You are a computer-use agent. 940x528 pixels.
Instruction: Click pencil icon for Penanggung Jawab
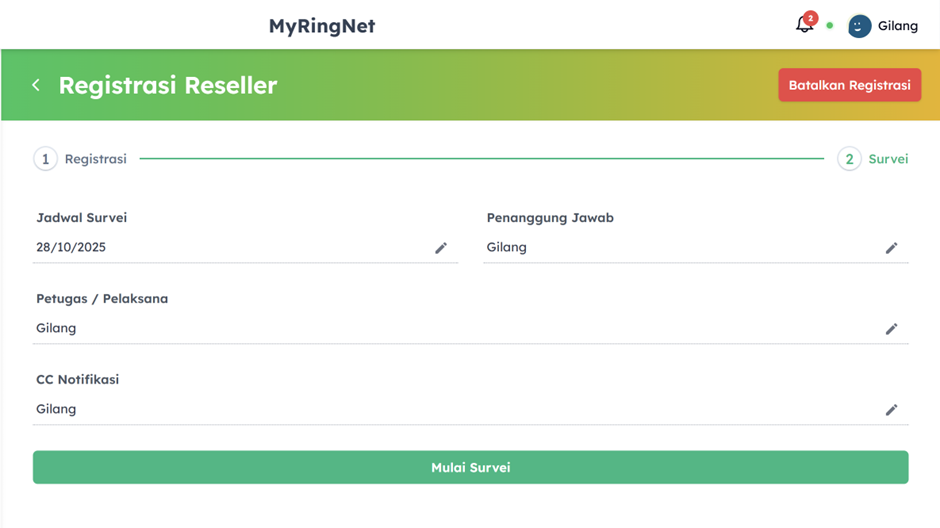tap(891, 248)
